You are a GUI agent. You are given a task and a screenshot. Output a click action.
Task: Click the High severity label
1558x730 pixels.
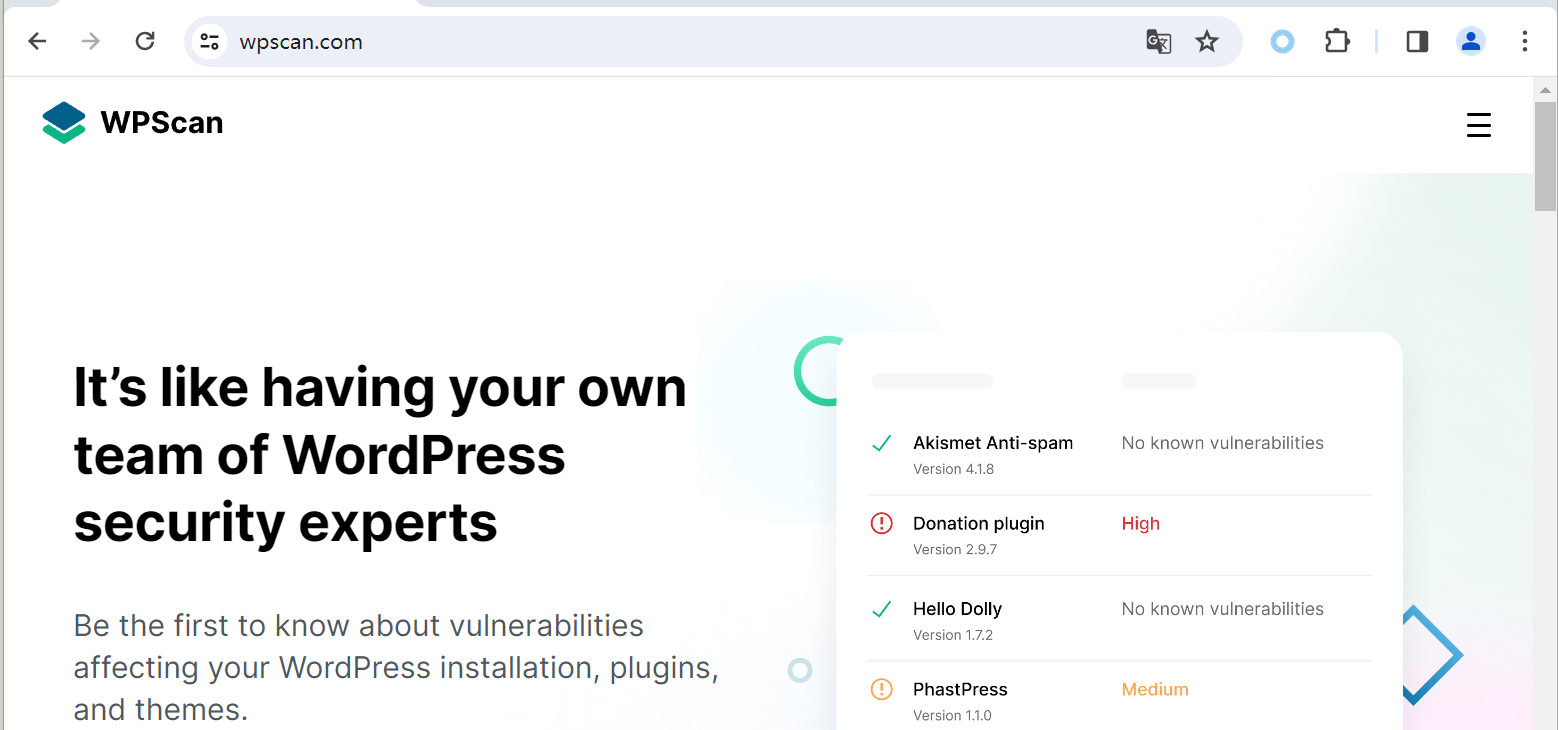point(1141,523)
